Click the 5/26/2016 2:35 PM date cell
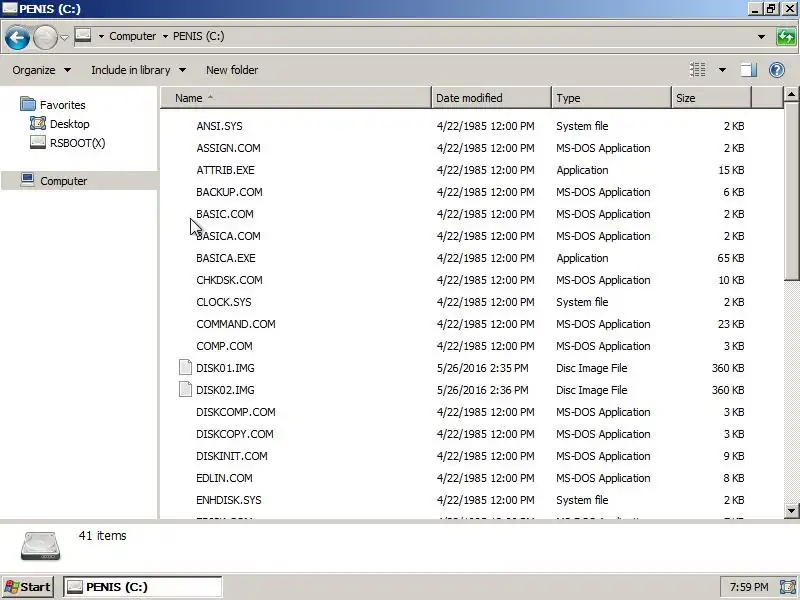The width and height of the screenshot is (800, 600). 482,368
